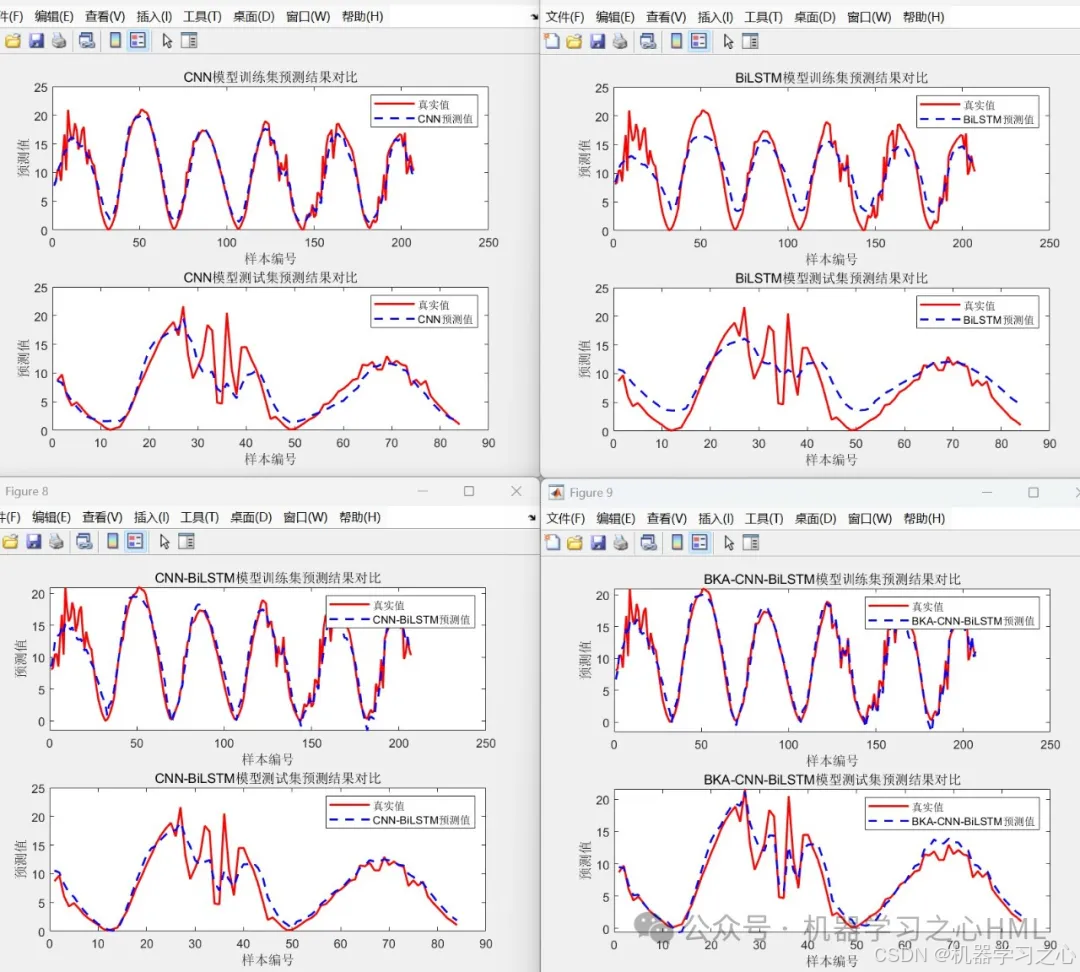Expand 文件(F) menu in Figure 9 window

565,518
